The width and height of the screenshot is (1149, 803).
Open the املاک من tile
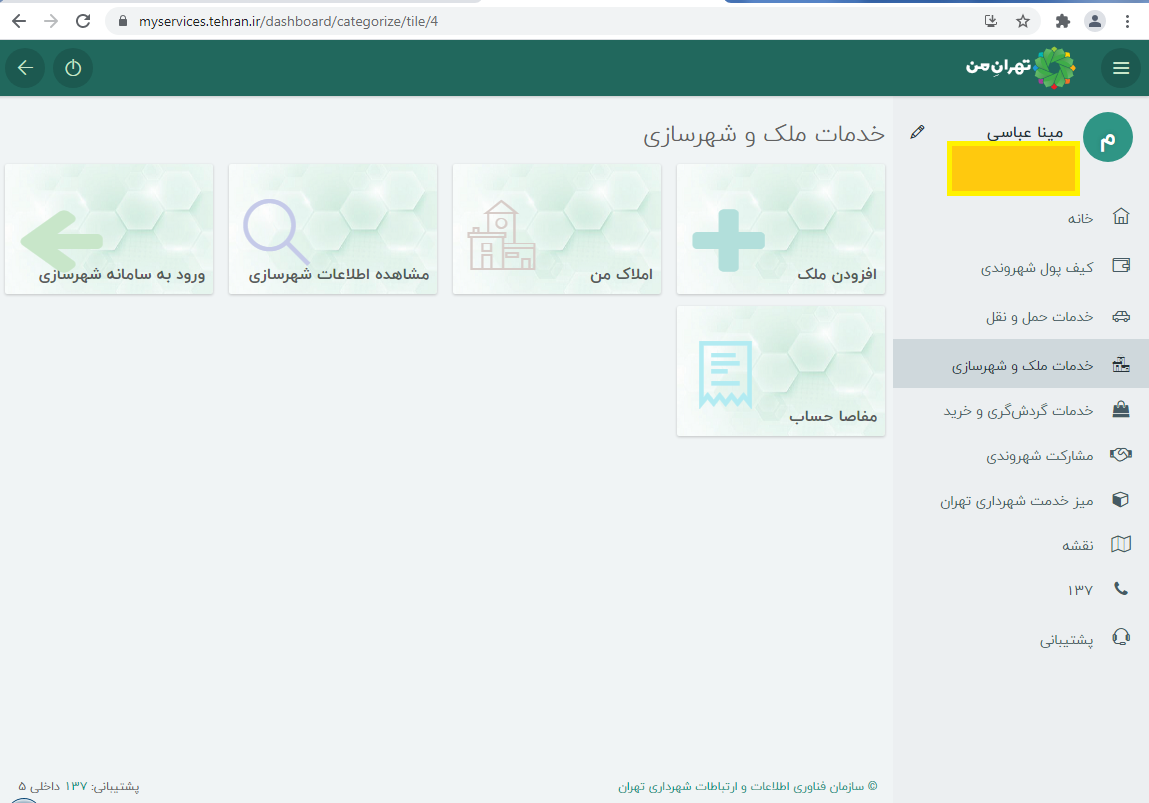coord(556,229)
